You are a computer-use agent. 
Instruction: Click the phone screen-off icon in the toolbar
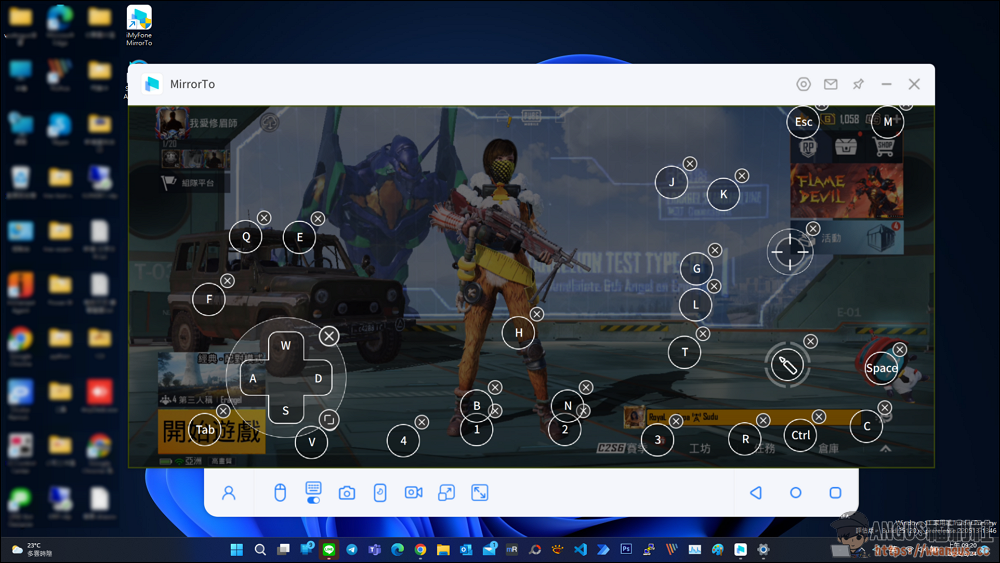pos(380,493)
